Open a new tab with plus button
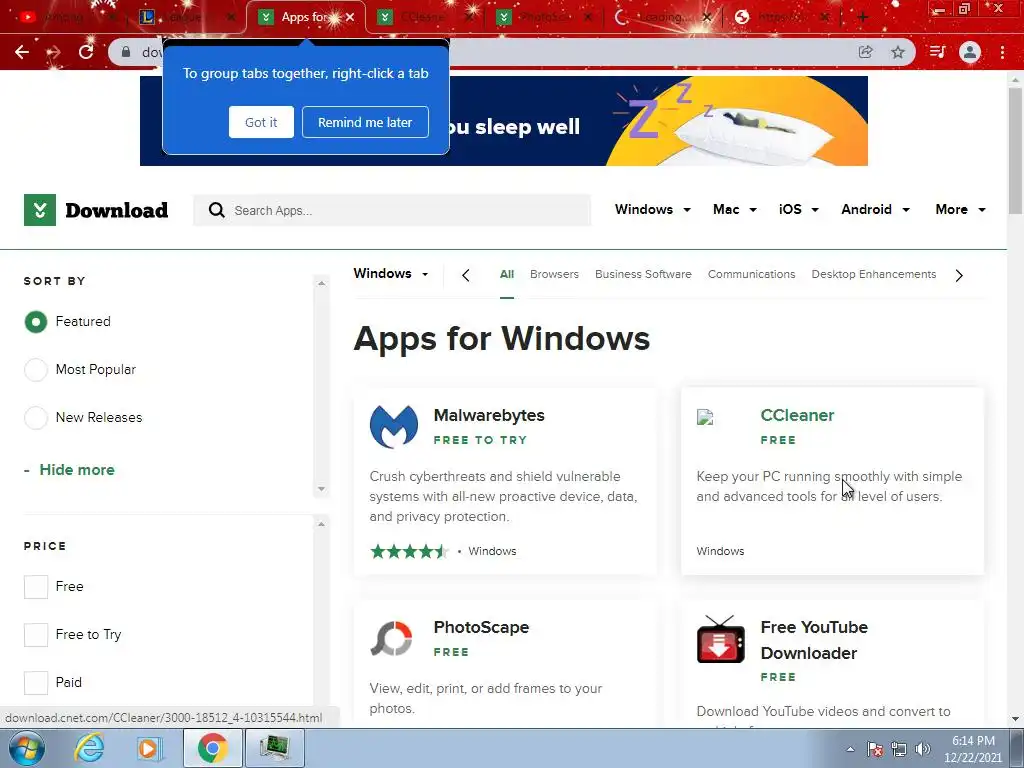 [x=862, y=17]
